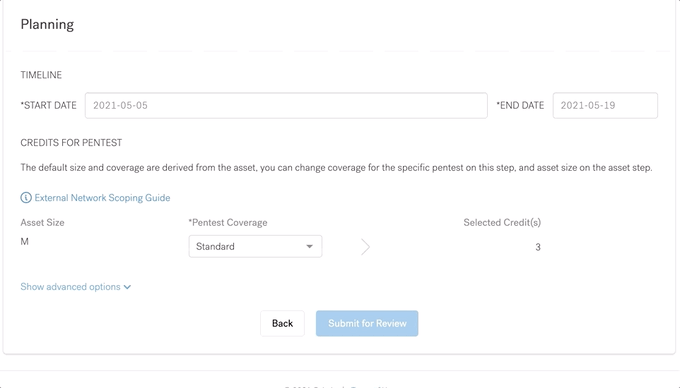680x388 pixels.
Task: Click the Back button
Action: click(x=282, y=323)
